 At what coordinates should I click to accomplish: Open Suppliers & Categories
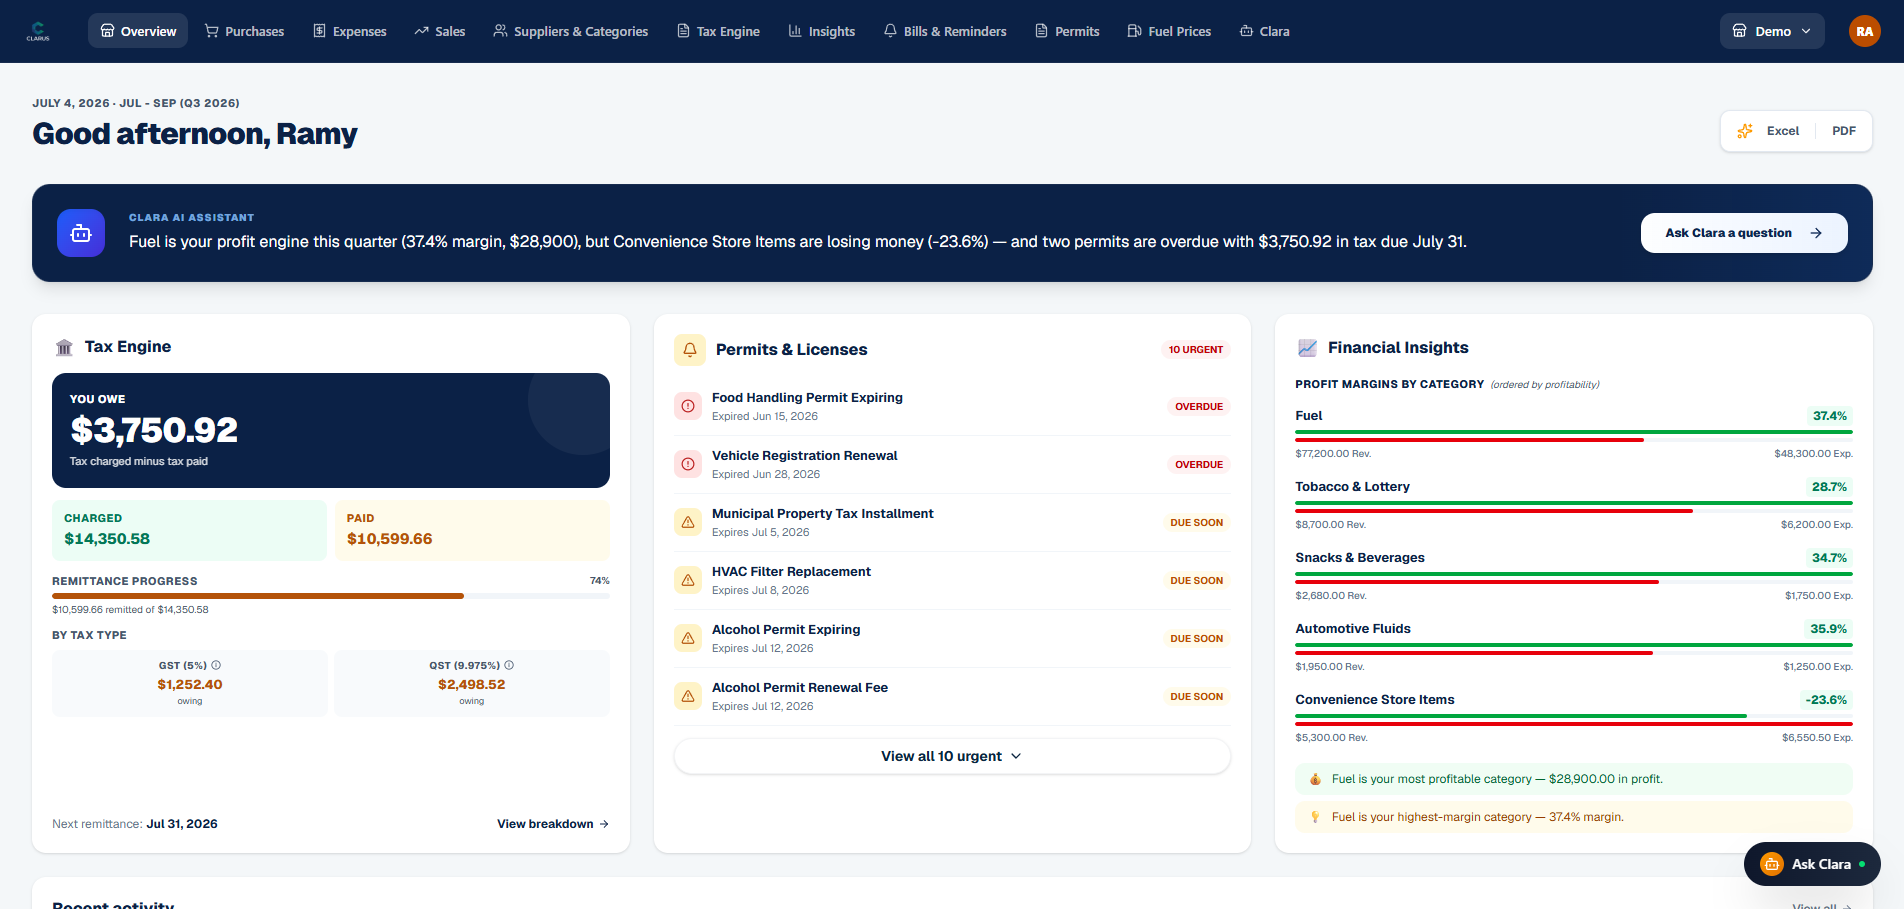(x=571, y=31)
